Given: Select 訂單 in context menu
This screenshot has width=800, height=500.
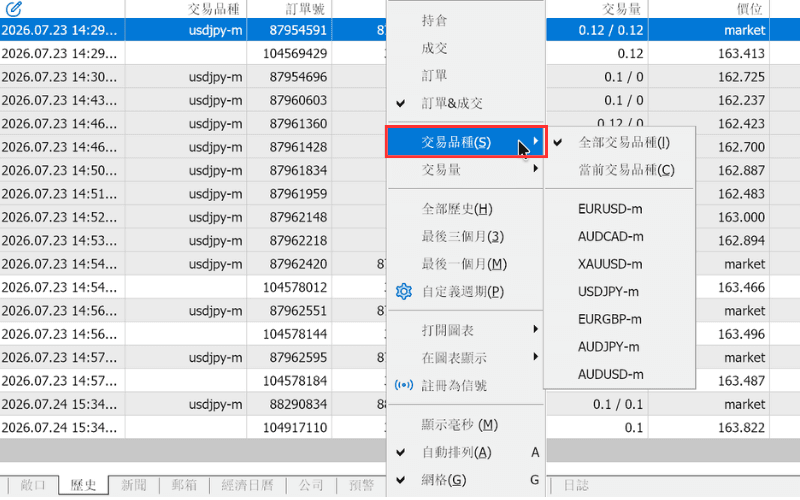Looking at the screenshot, I should tap(434, 76).
